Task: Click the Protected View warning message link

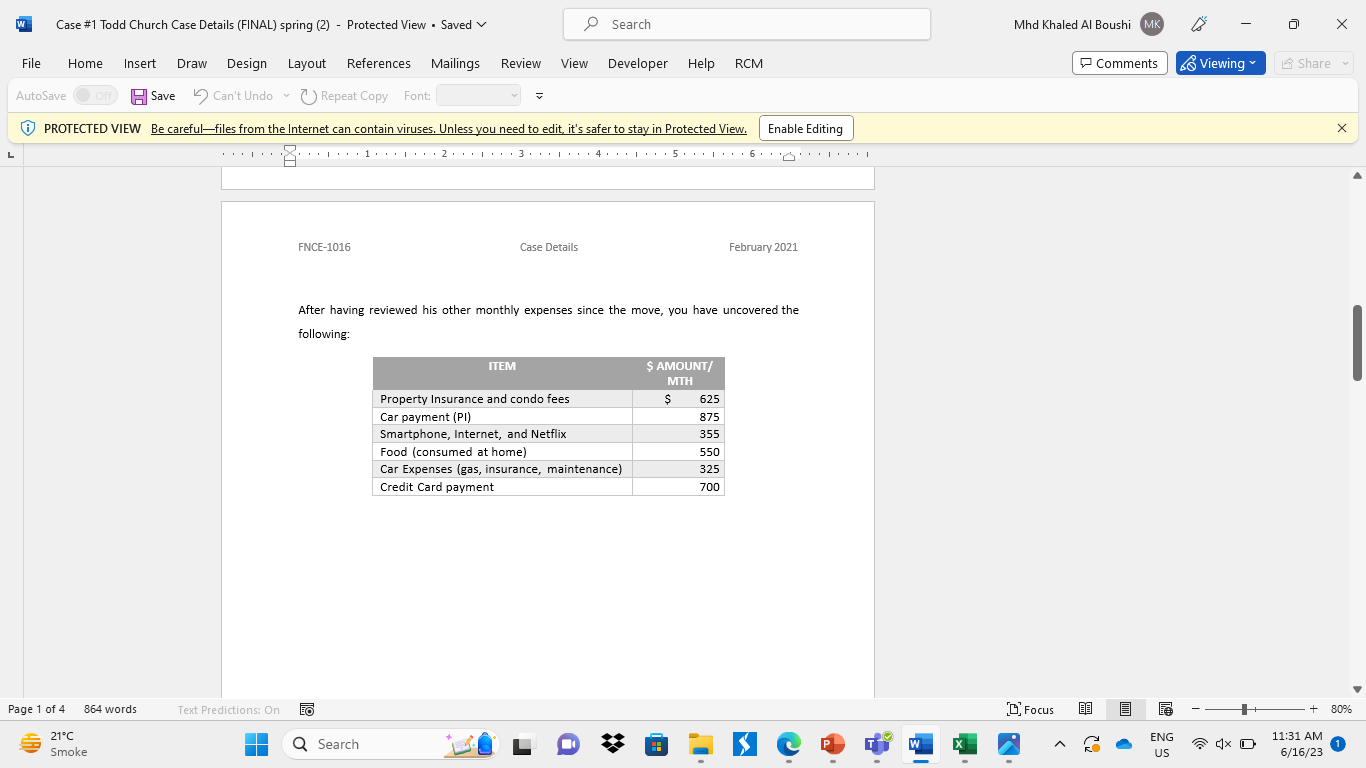Action: (449, 129)
